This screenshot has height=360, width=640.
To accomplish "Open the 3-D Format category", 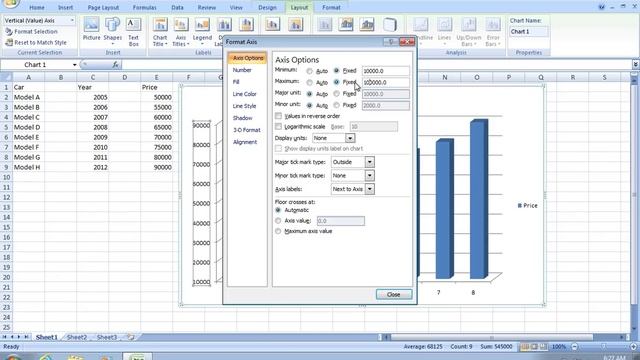I will [x=247, y=130].
